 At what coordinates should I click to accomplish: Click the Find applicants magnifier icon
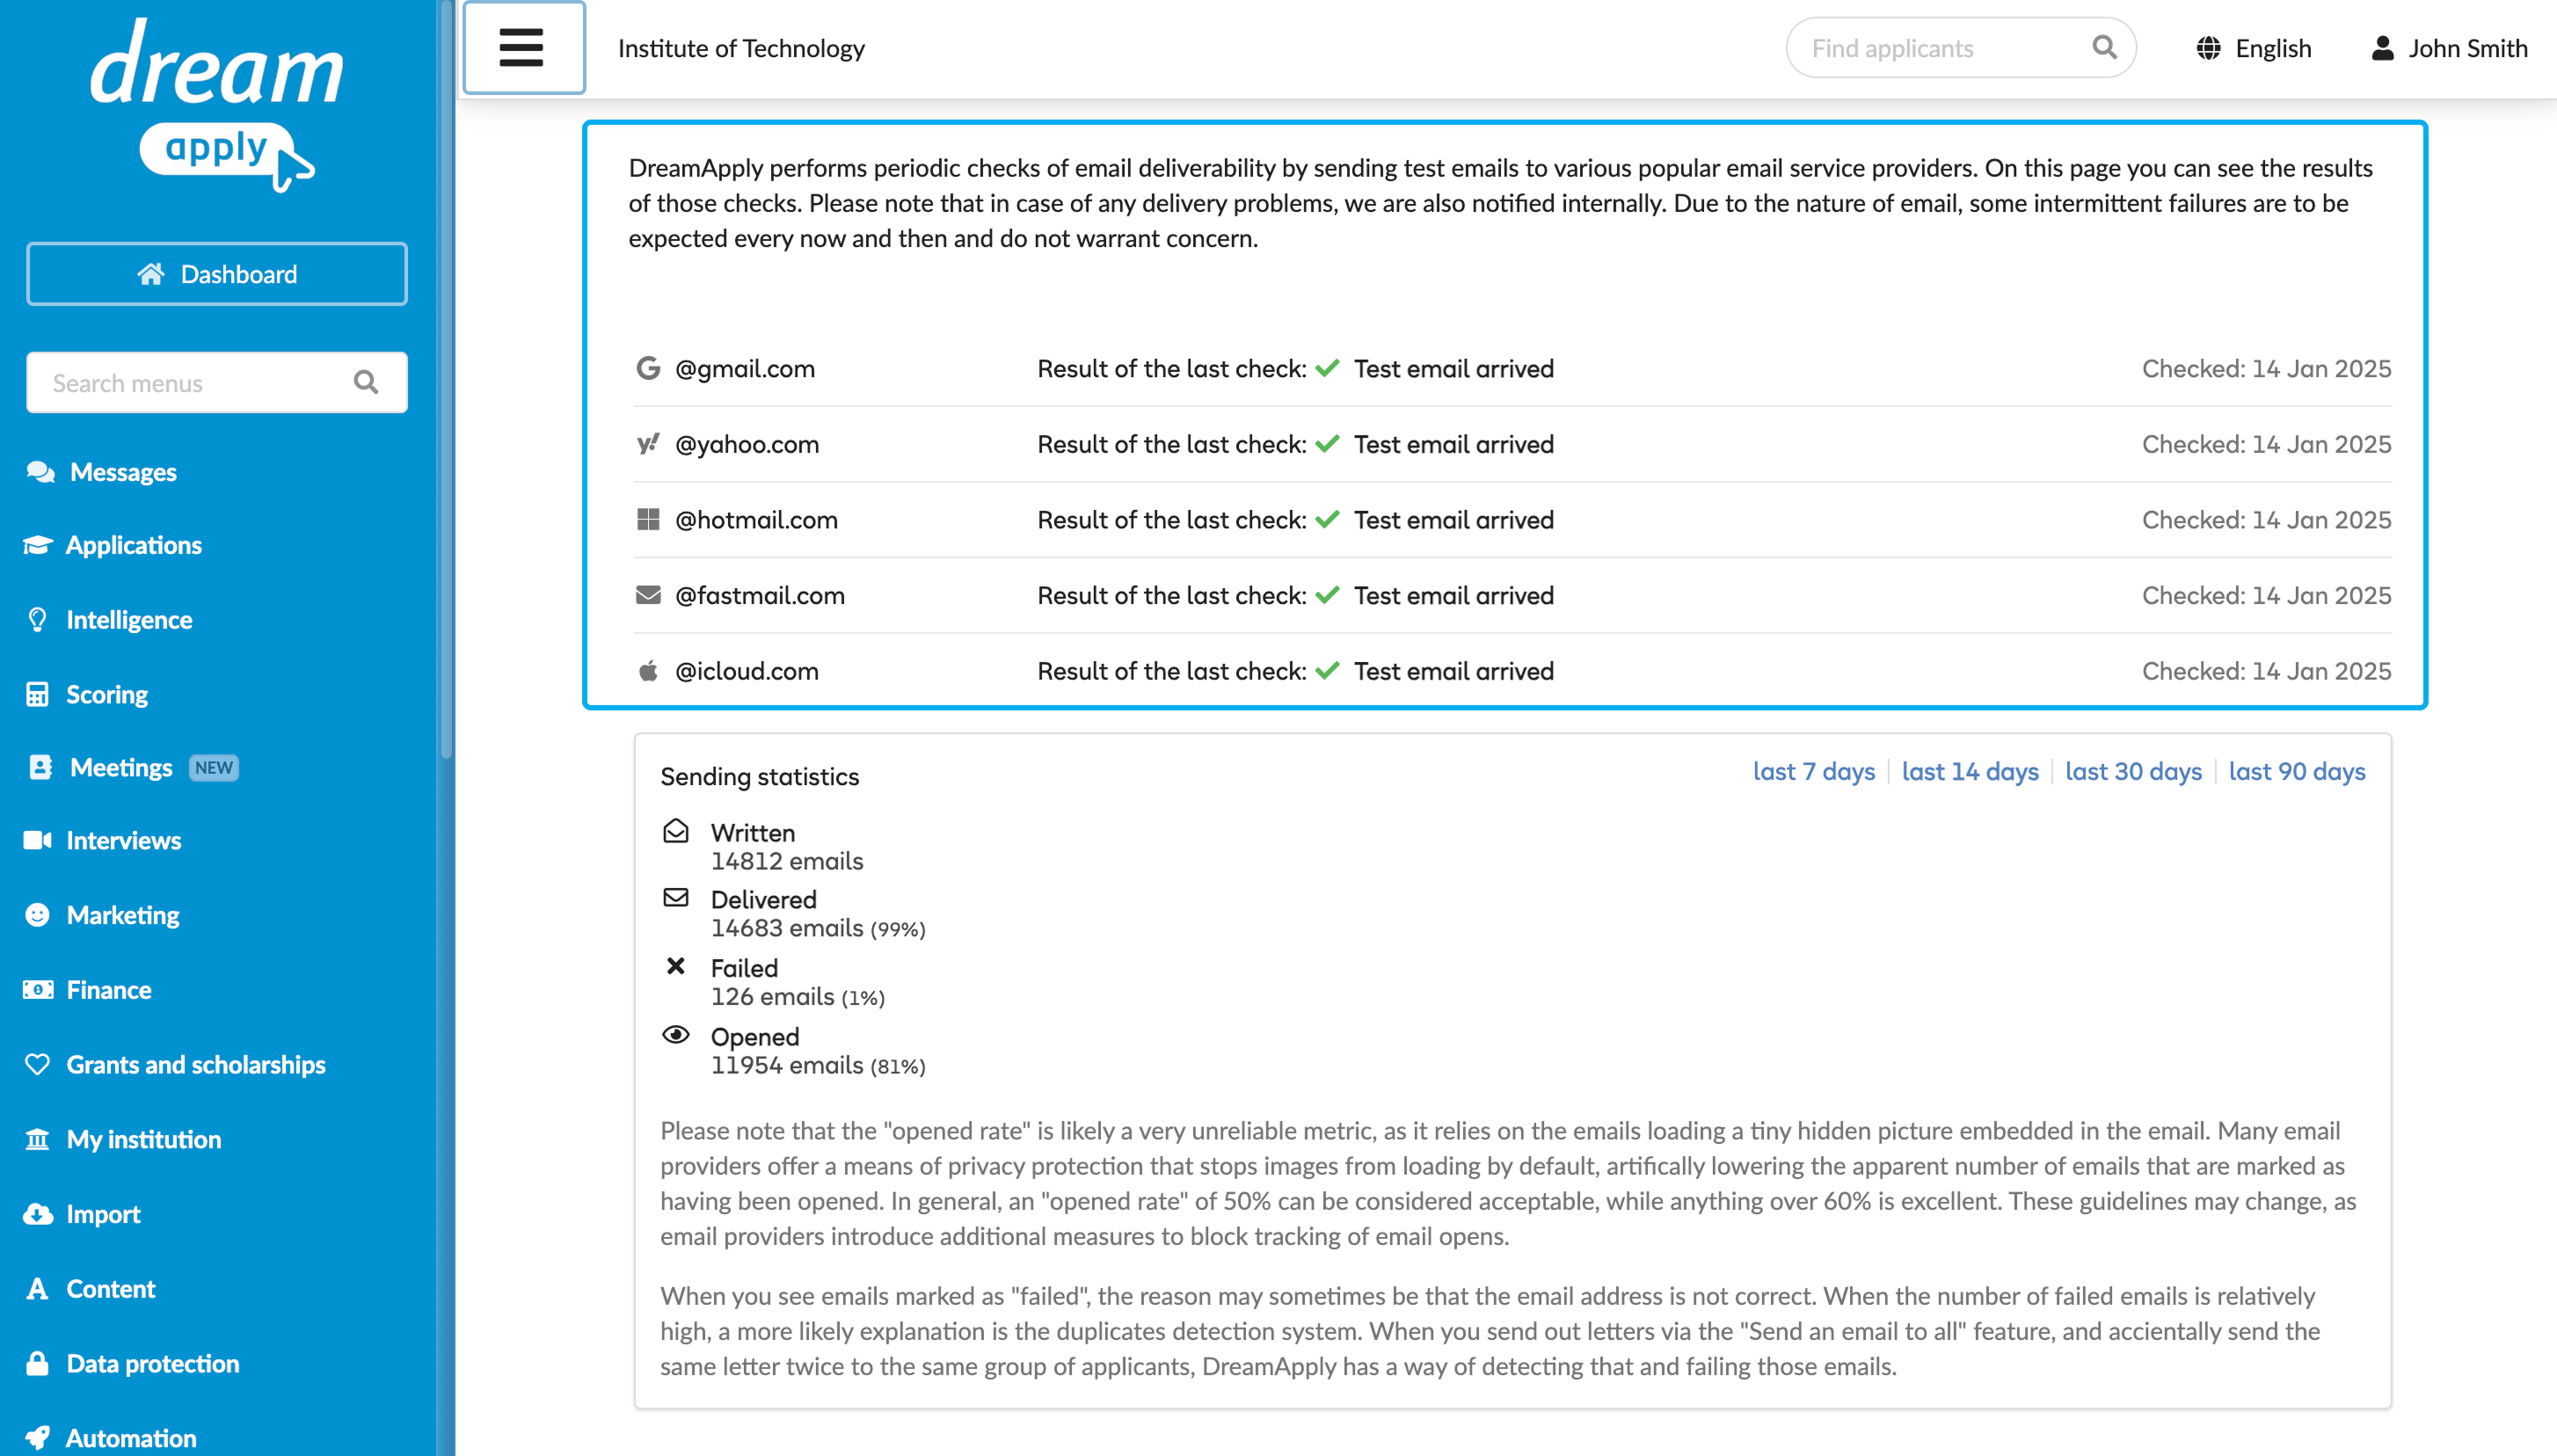(x=2105, y=47)
